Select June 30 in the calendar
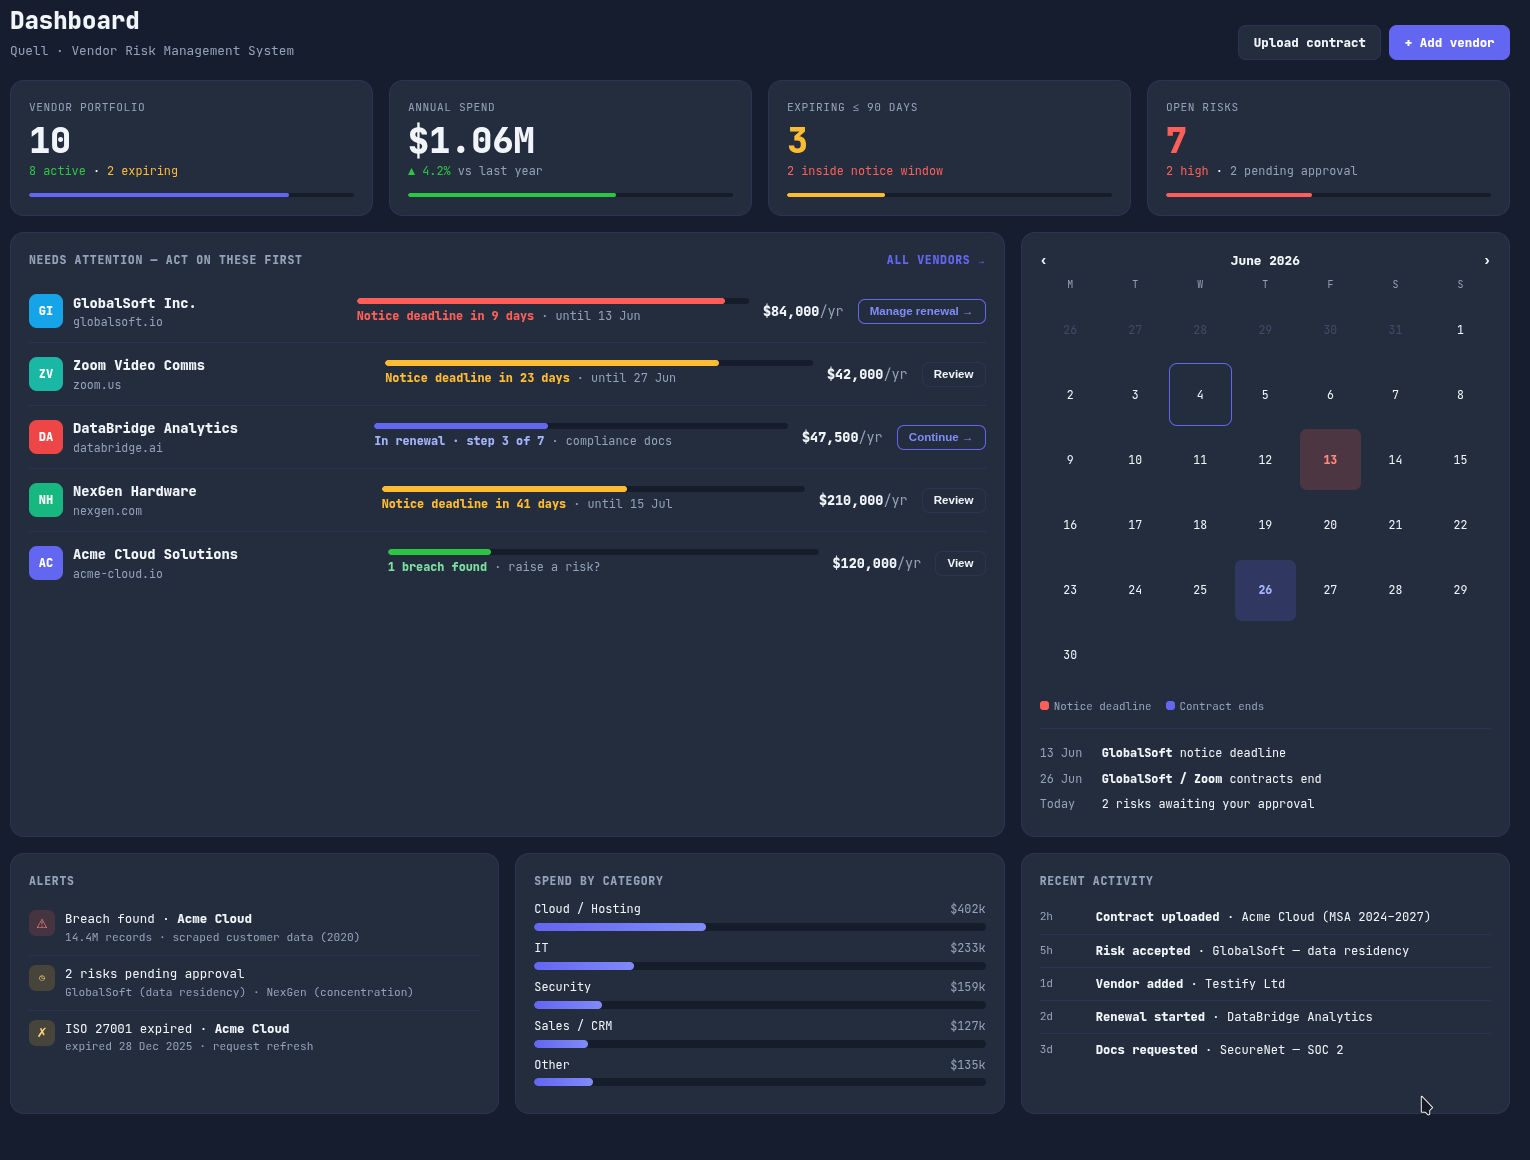This screenshot has height=1160, width=1530. coord(1070,655)
